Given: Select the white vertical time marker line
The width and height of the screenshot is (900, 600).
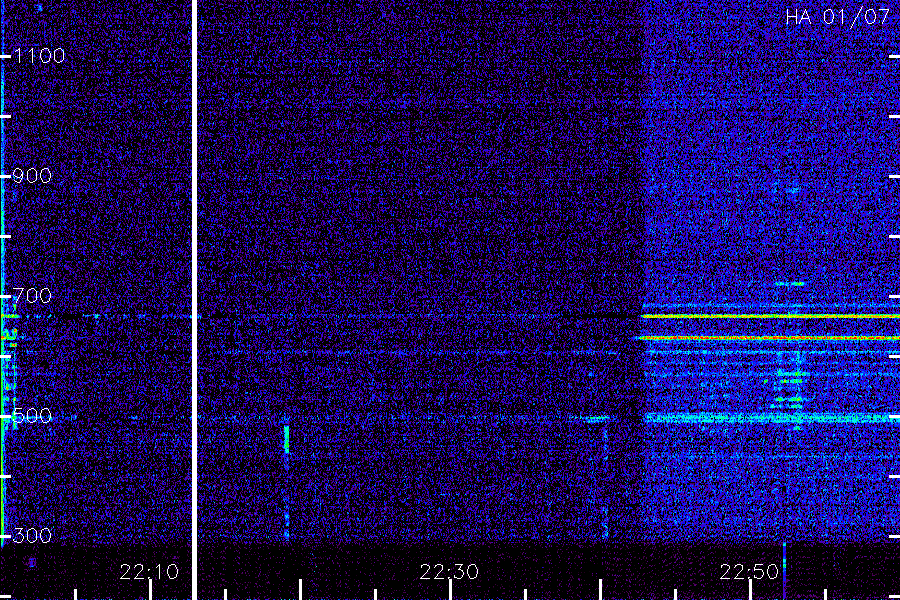Looking at the screenshot, I should pyautogui.click(x=194, y=300).
